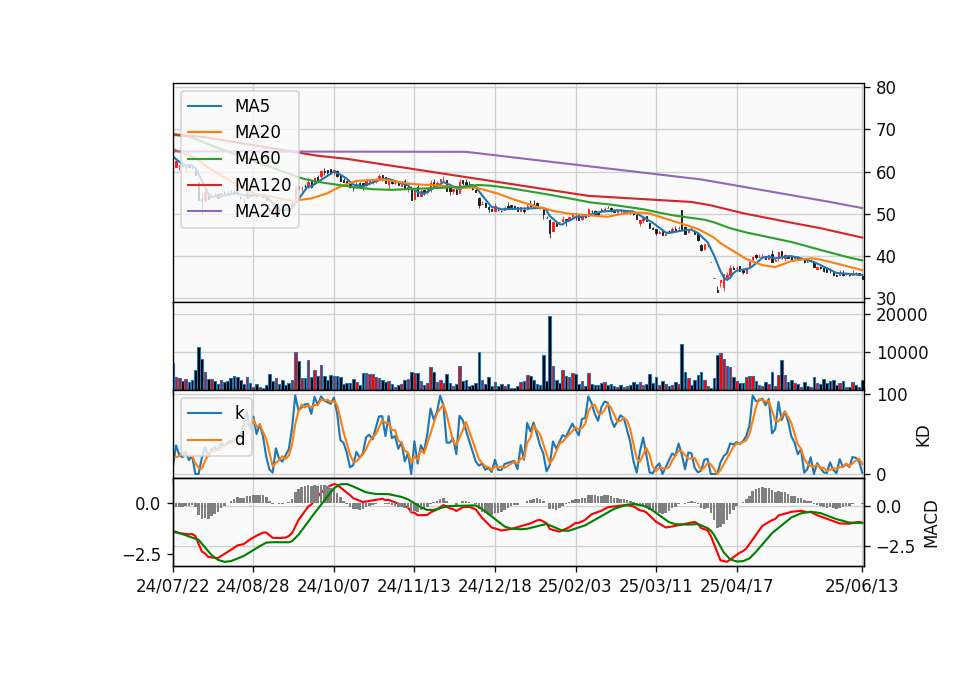This screenshot has height=690, width=960.
Task: Click the 25/06/13 date axis label
Action: click(862, 586)
